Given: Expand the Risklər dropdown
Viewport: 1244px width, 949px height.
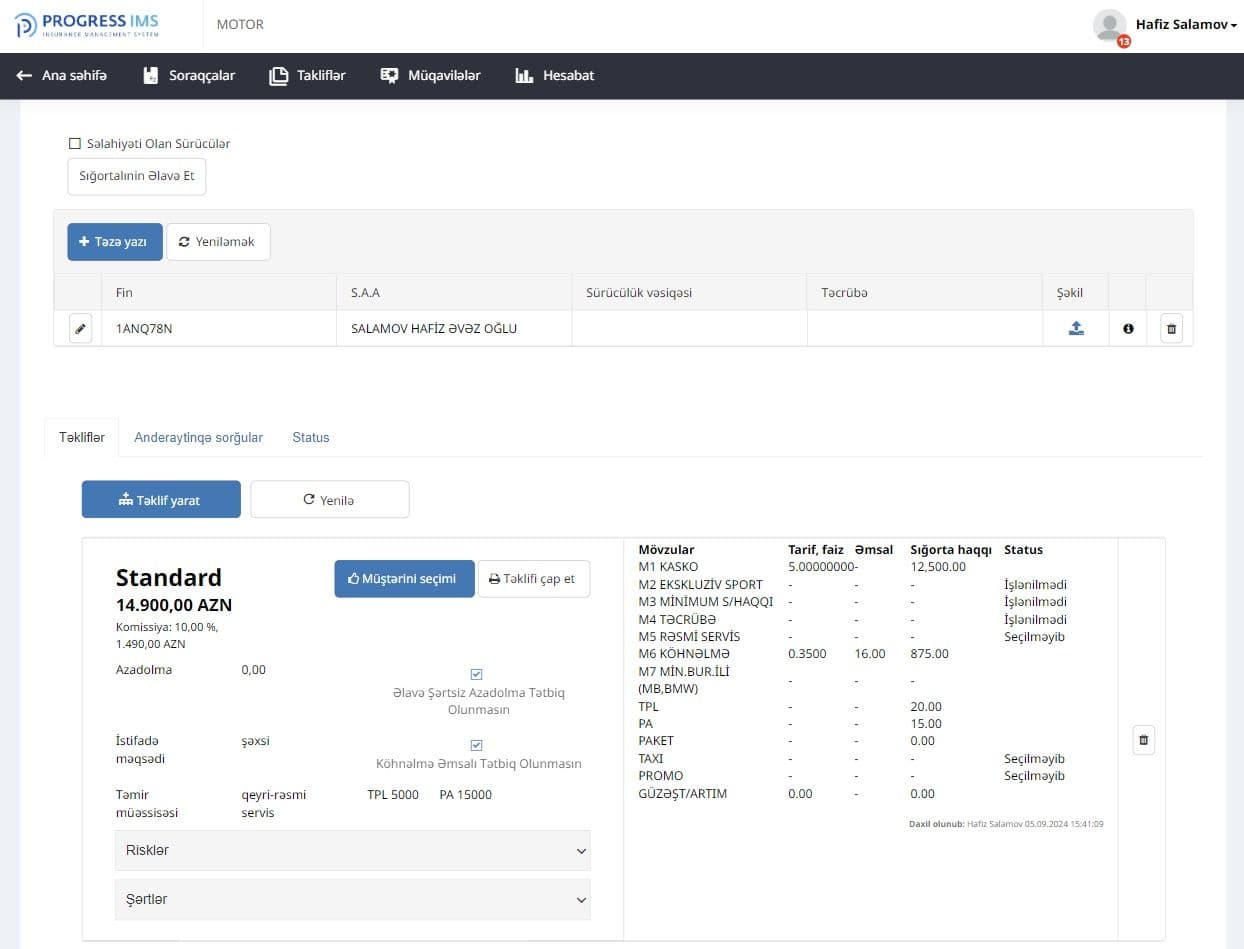Looking at the screenshot, I should 353,850.
